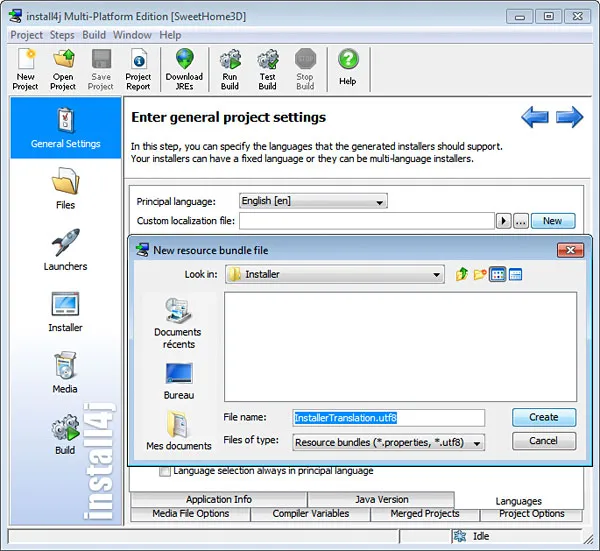
Task: Close the New resource bundle file dialog
Action: point(571,250)
